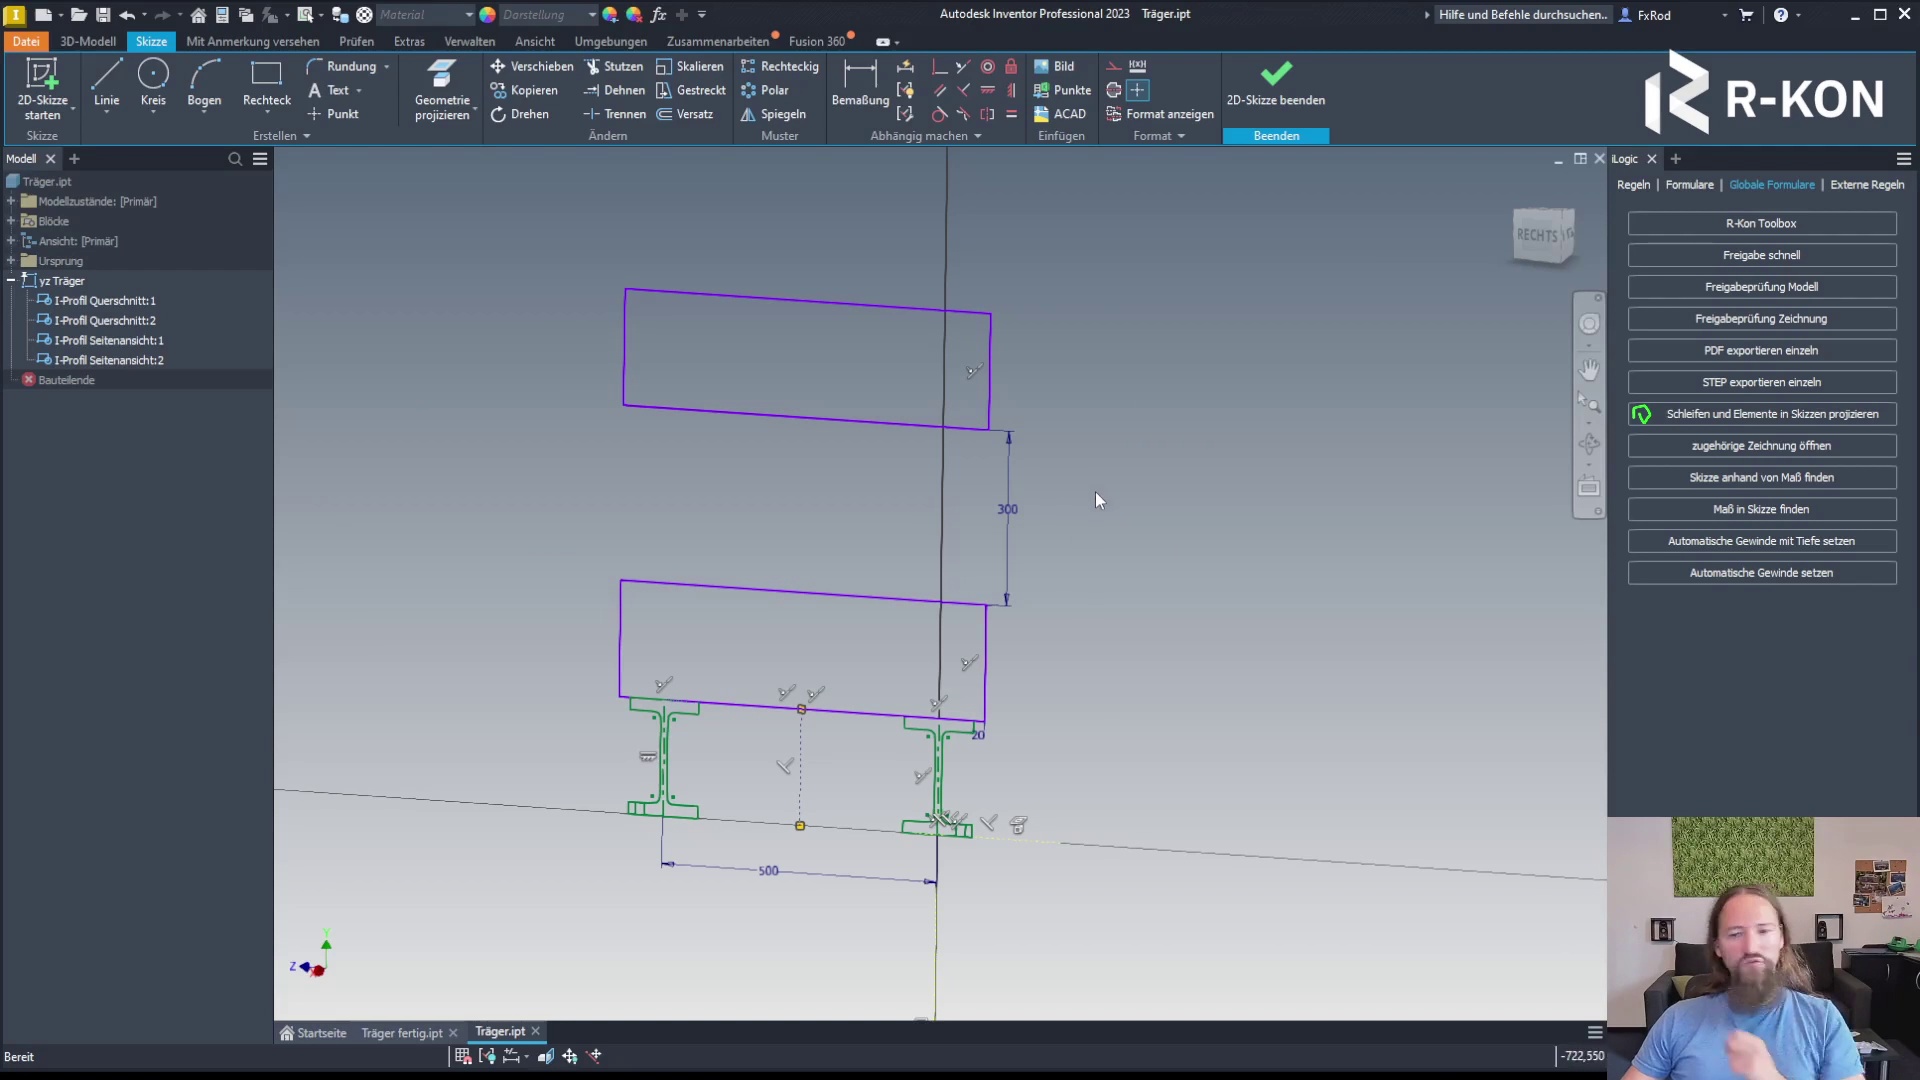
Task: Click the Spiegeln mirror tool
Action: [773, 114]
